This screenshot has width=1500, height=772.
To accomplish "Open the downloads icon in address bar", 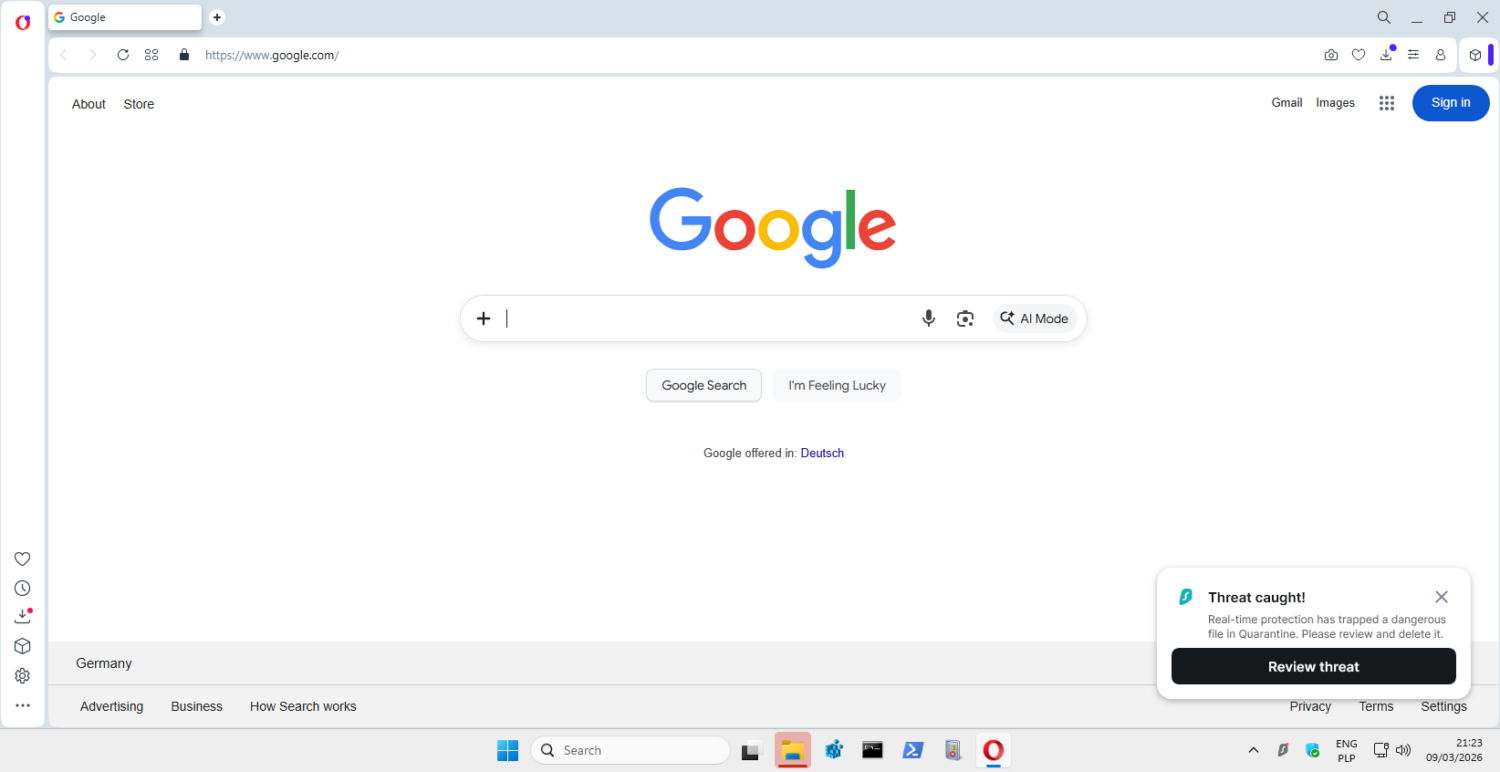I will coord(1386,55).
